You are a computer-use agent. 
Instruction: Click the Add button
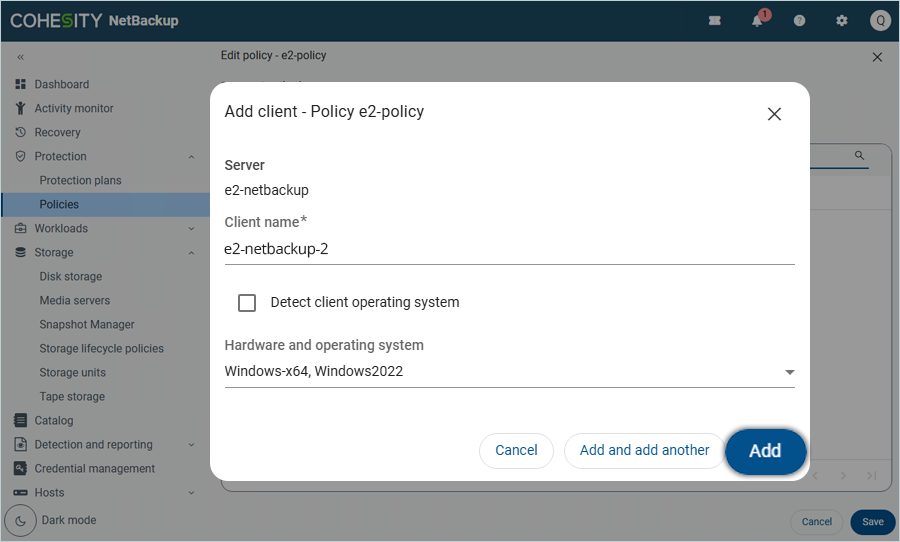point(765,451)
